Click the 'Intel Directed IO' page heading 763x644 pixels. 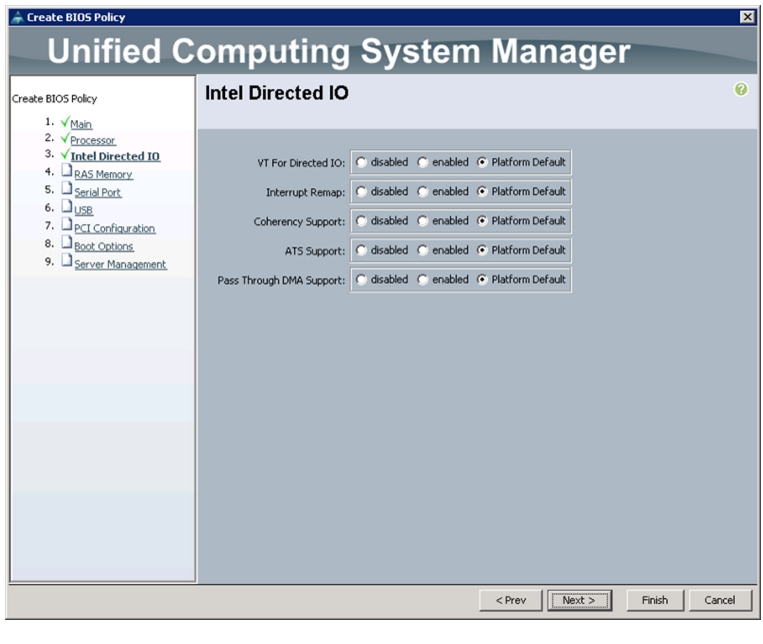[276, 92]
